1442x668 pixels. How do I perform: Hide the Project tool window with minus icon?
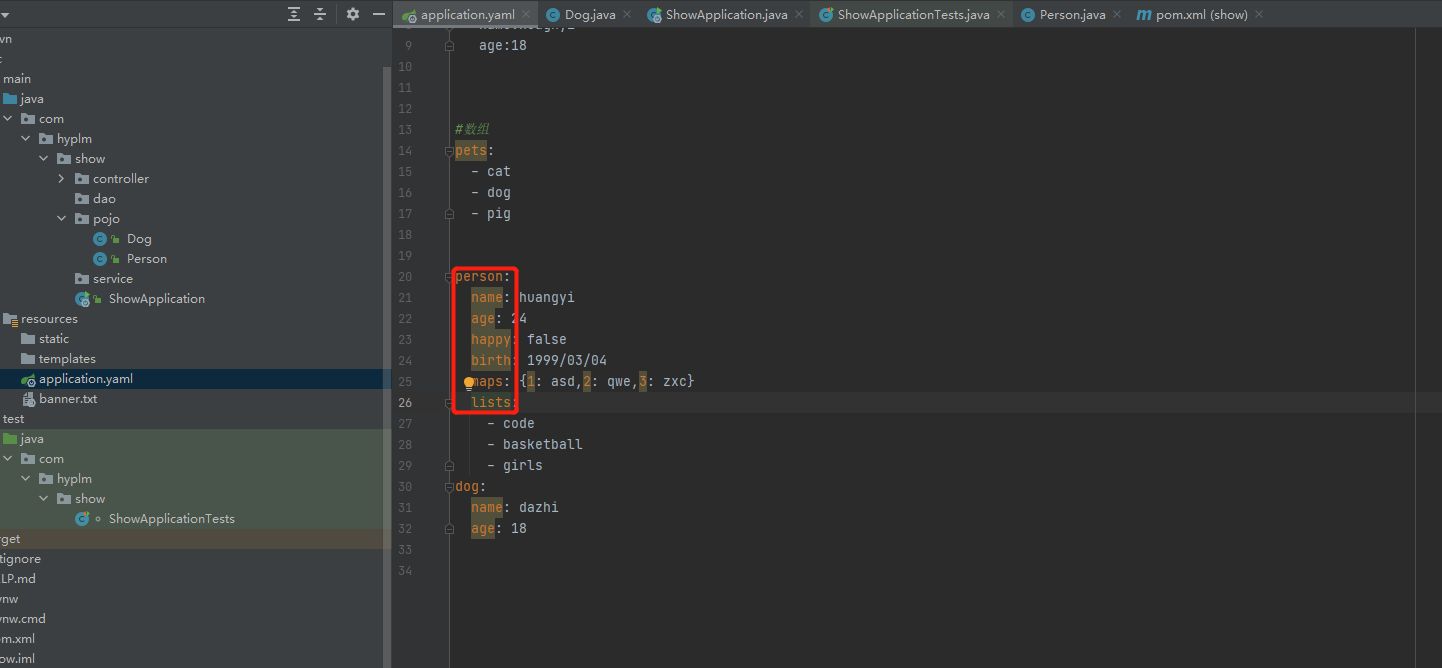pyautogui.click(x=377, y=14)
